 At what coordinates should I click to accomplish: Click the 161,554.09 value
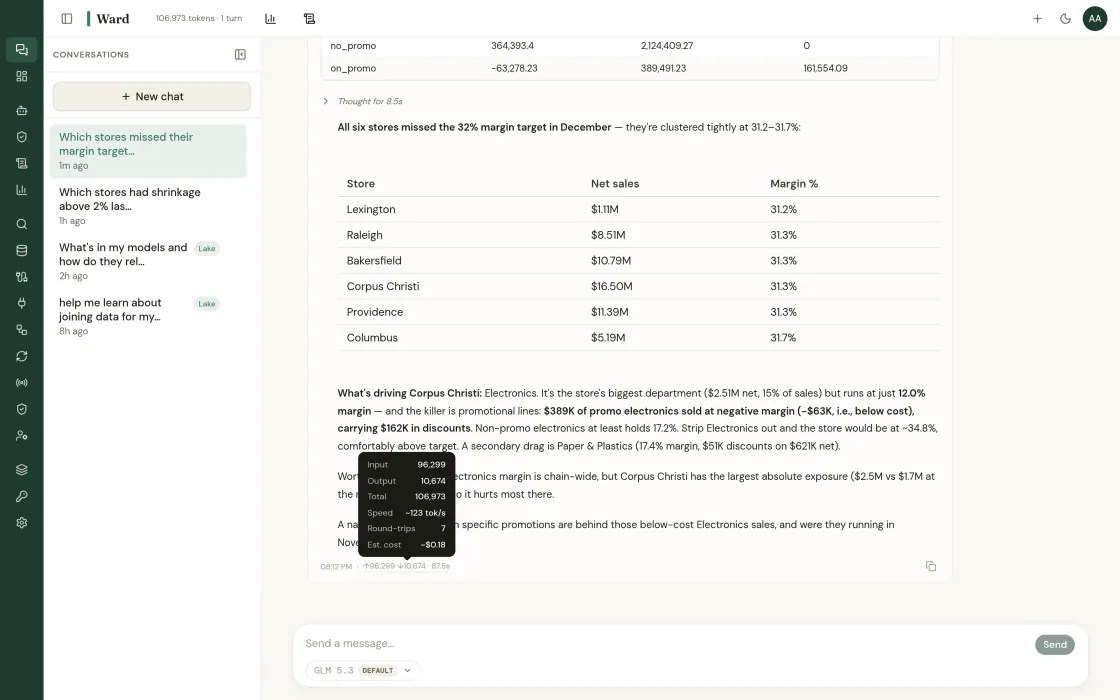tap(825, 69)
